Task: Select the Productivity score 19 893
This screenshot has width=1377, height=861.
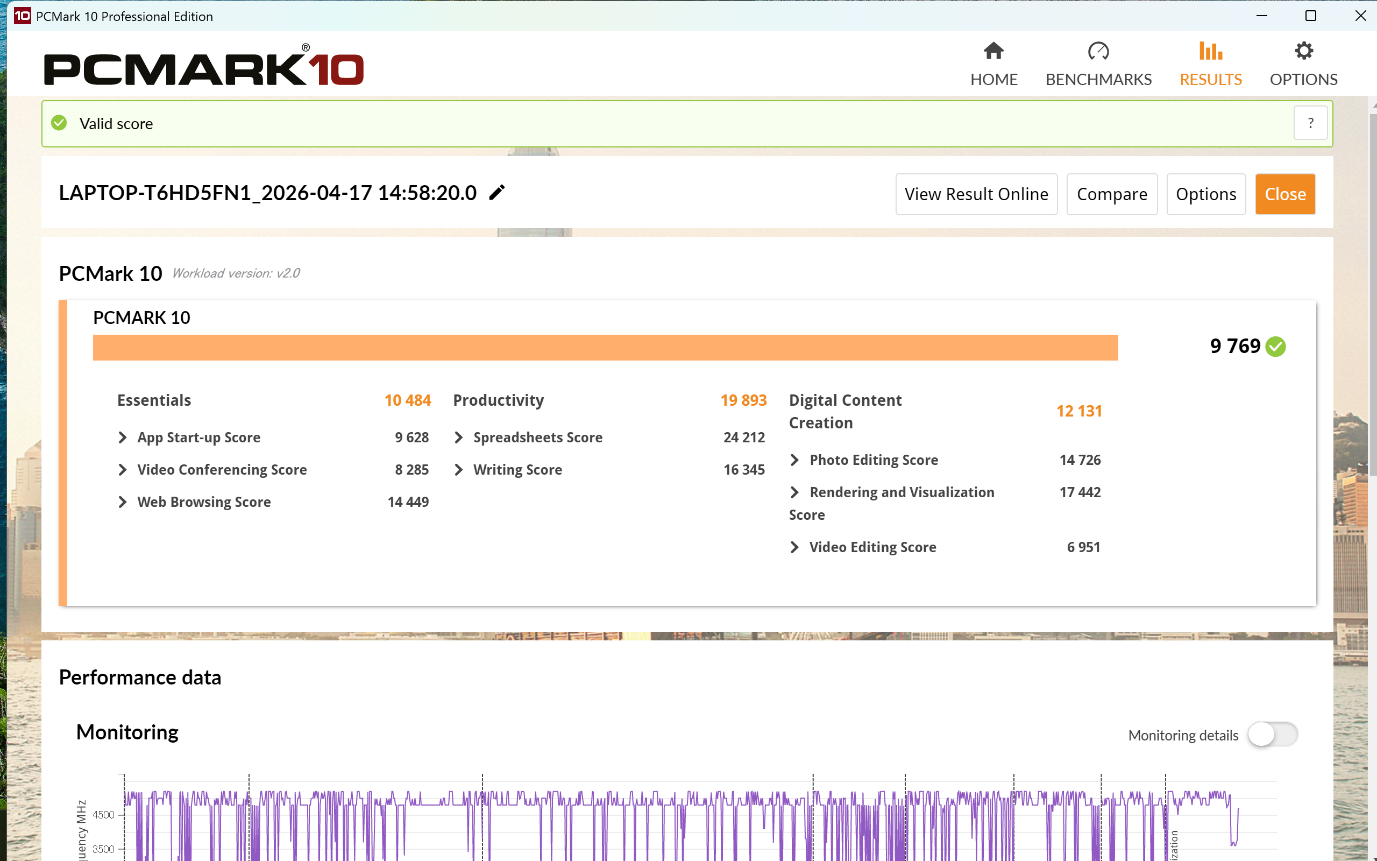Action: (x=744, y=400)
